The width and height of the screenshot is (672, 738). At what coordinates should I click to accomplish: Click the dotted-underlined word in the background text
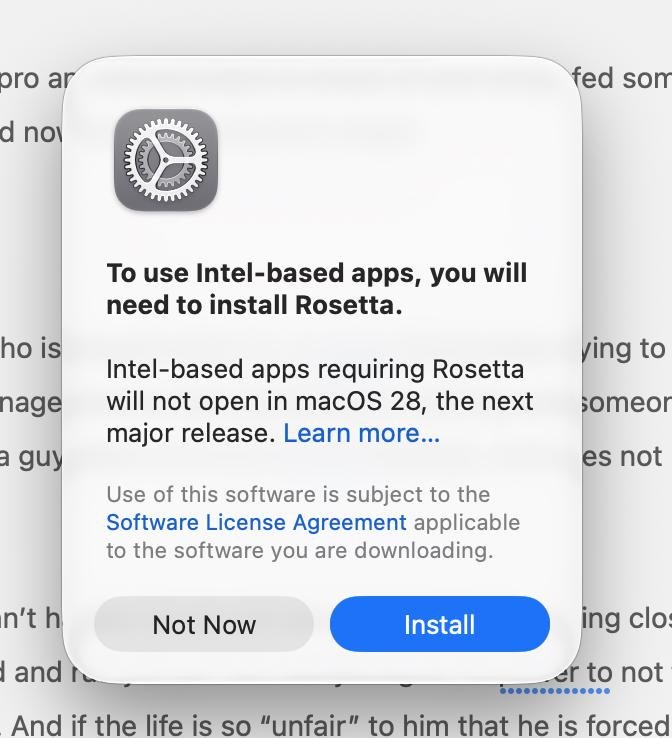point(555,674)
